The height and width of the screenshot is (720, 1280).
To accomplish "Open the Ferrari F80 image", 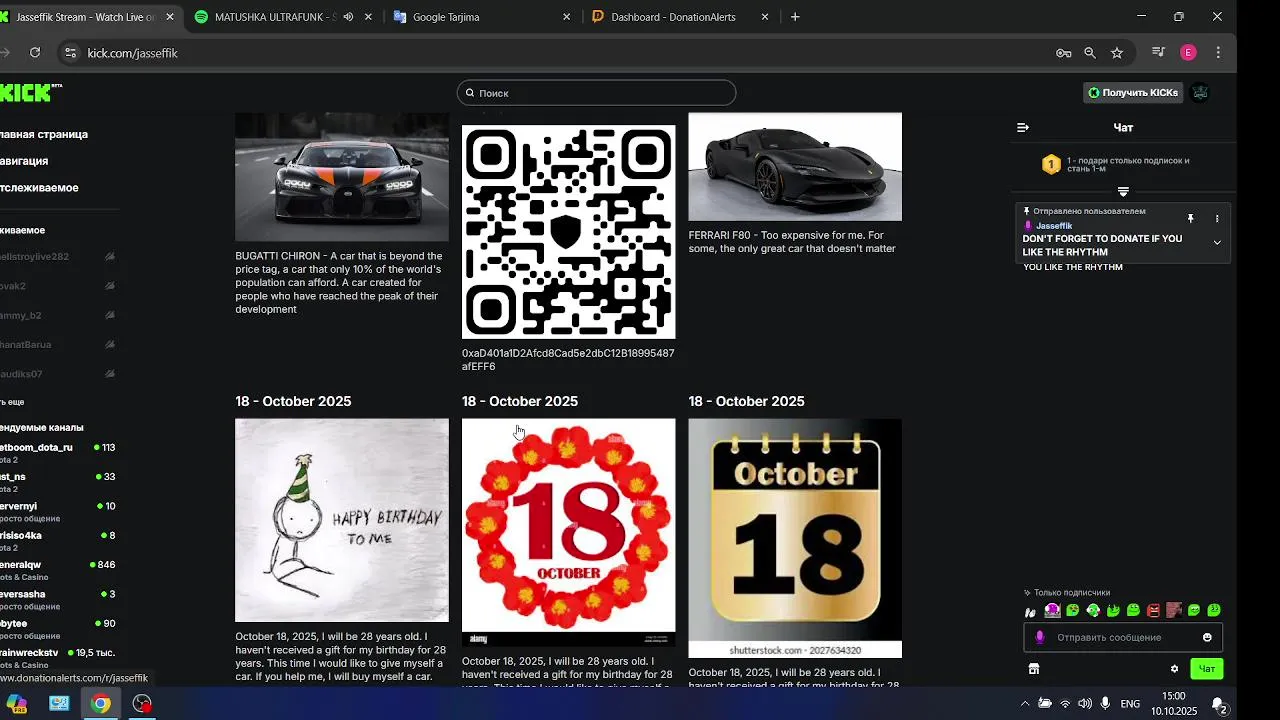I will [x=795, y=166].
